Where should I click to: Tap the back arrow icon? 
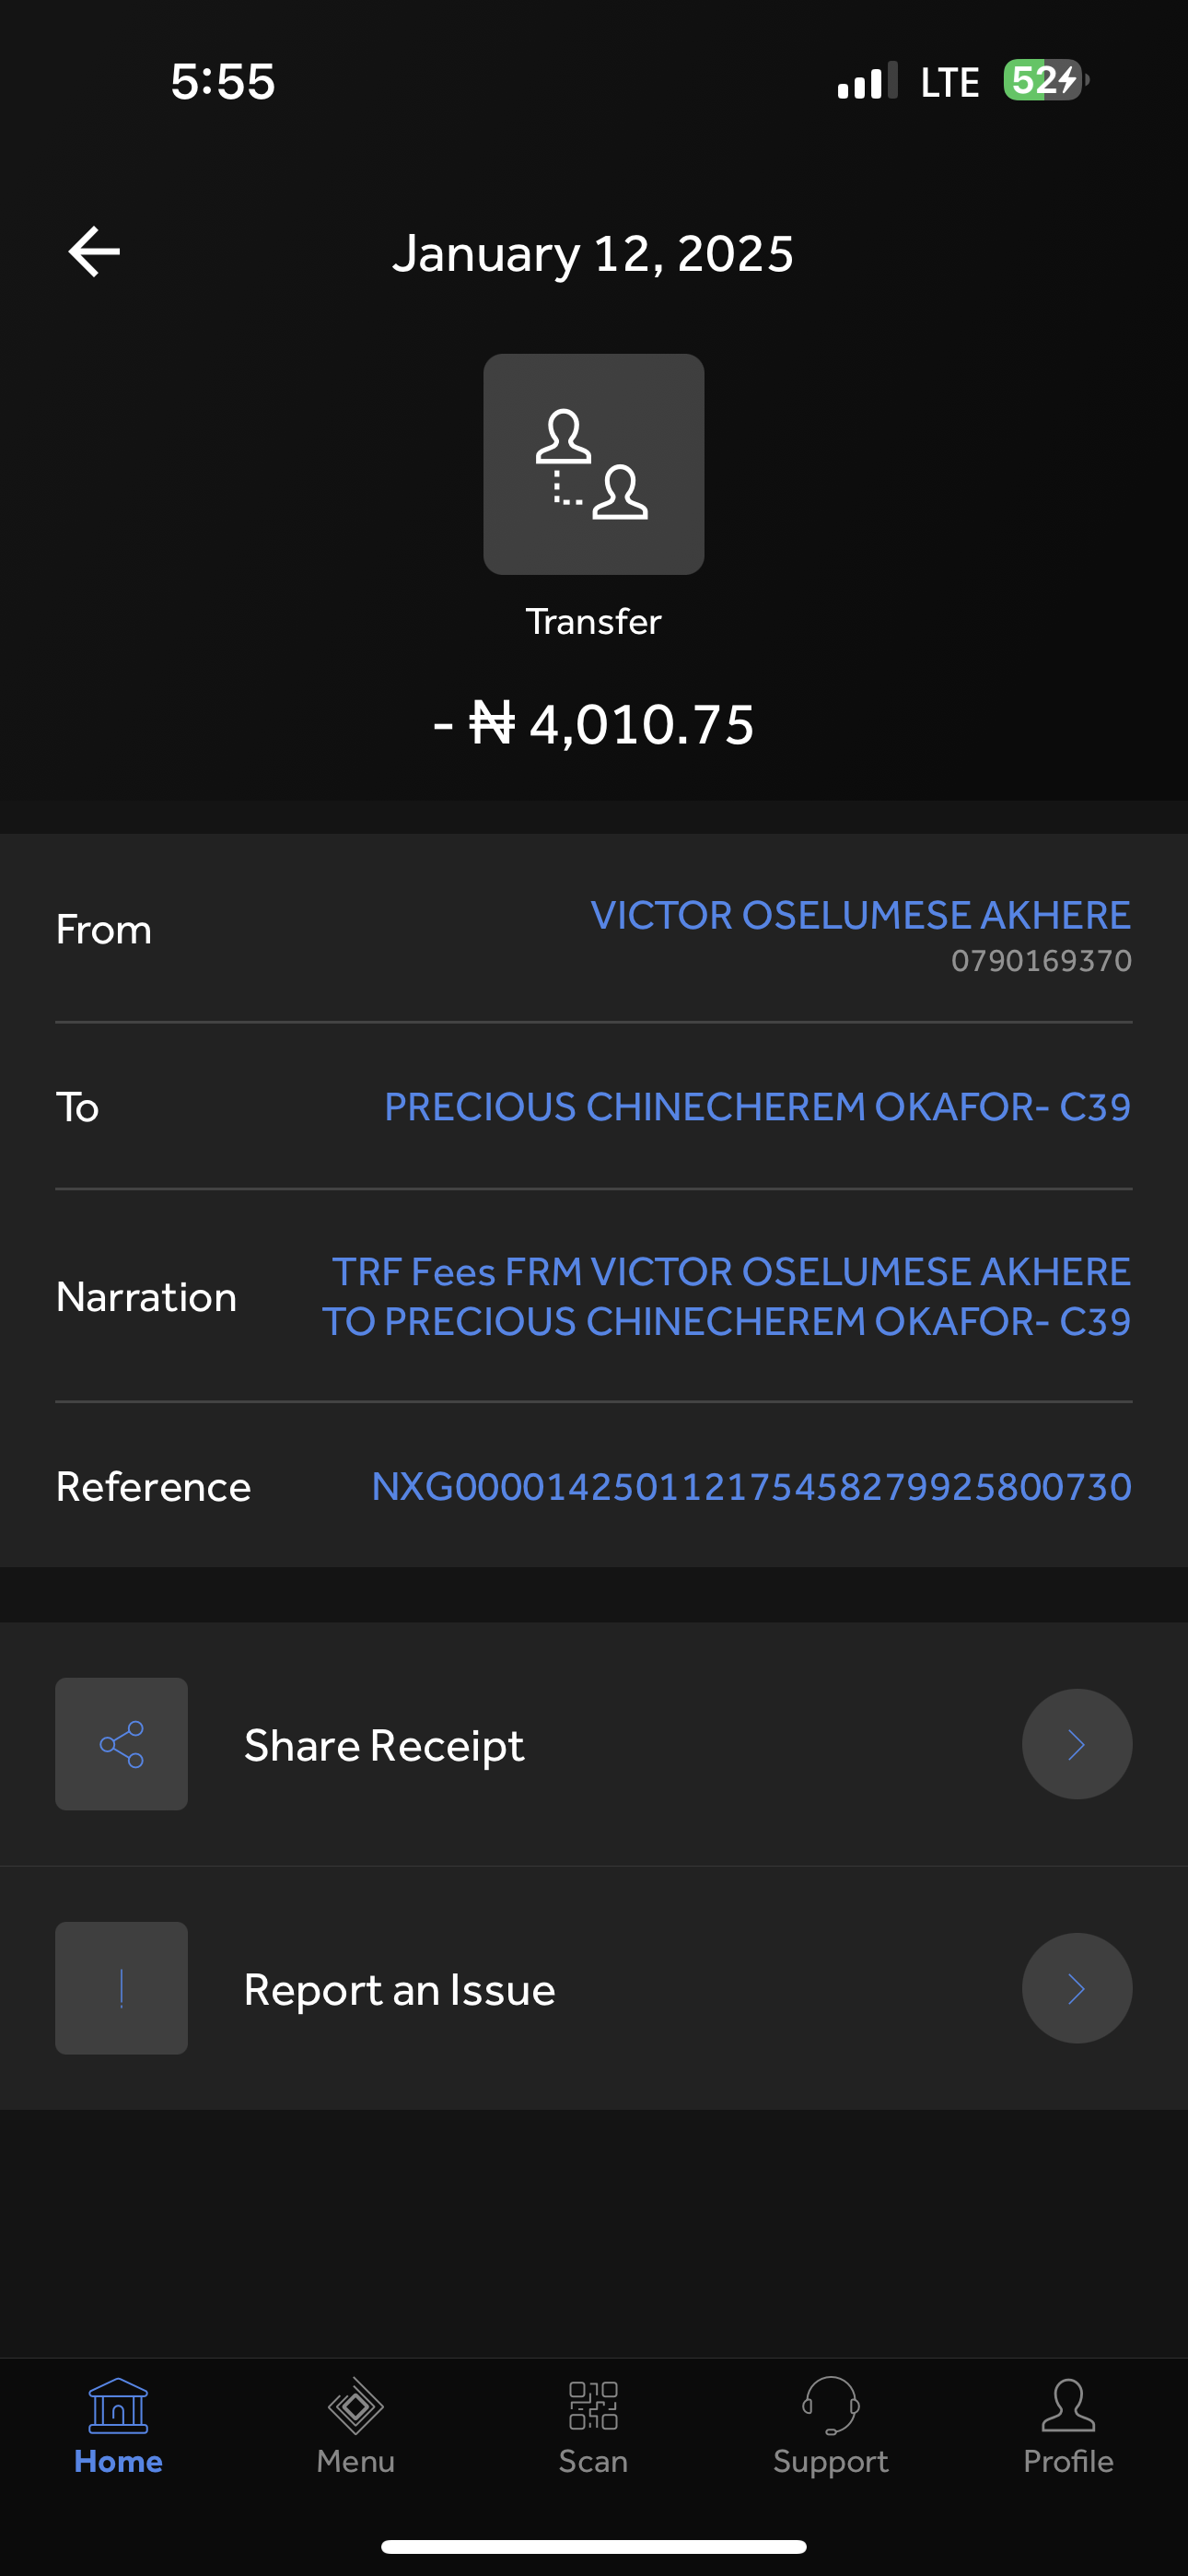click(94, 251)
